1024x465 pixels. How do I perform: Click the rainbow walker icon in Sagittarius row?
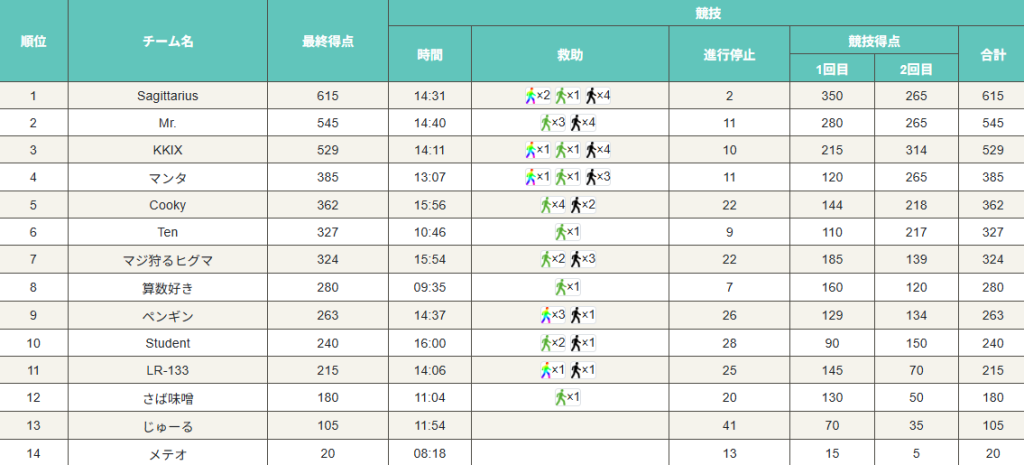531,96
